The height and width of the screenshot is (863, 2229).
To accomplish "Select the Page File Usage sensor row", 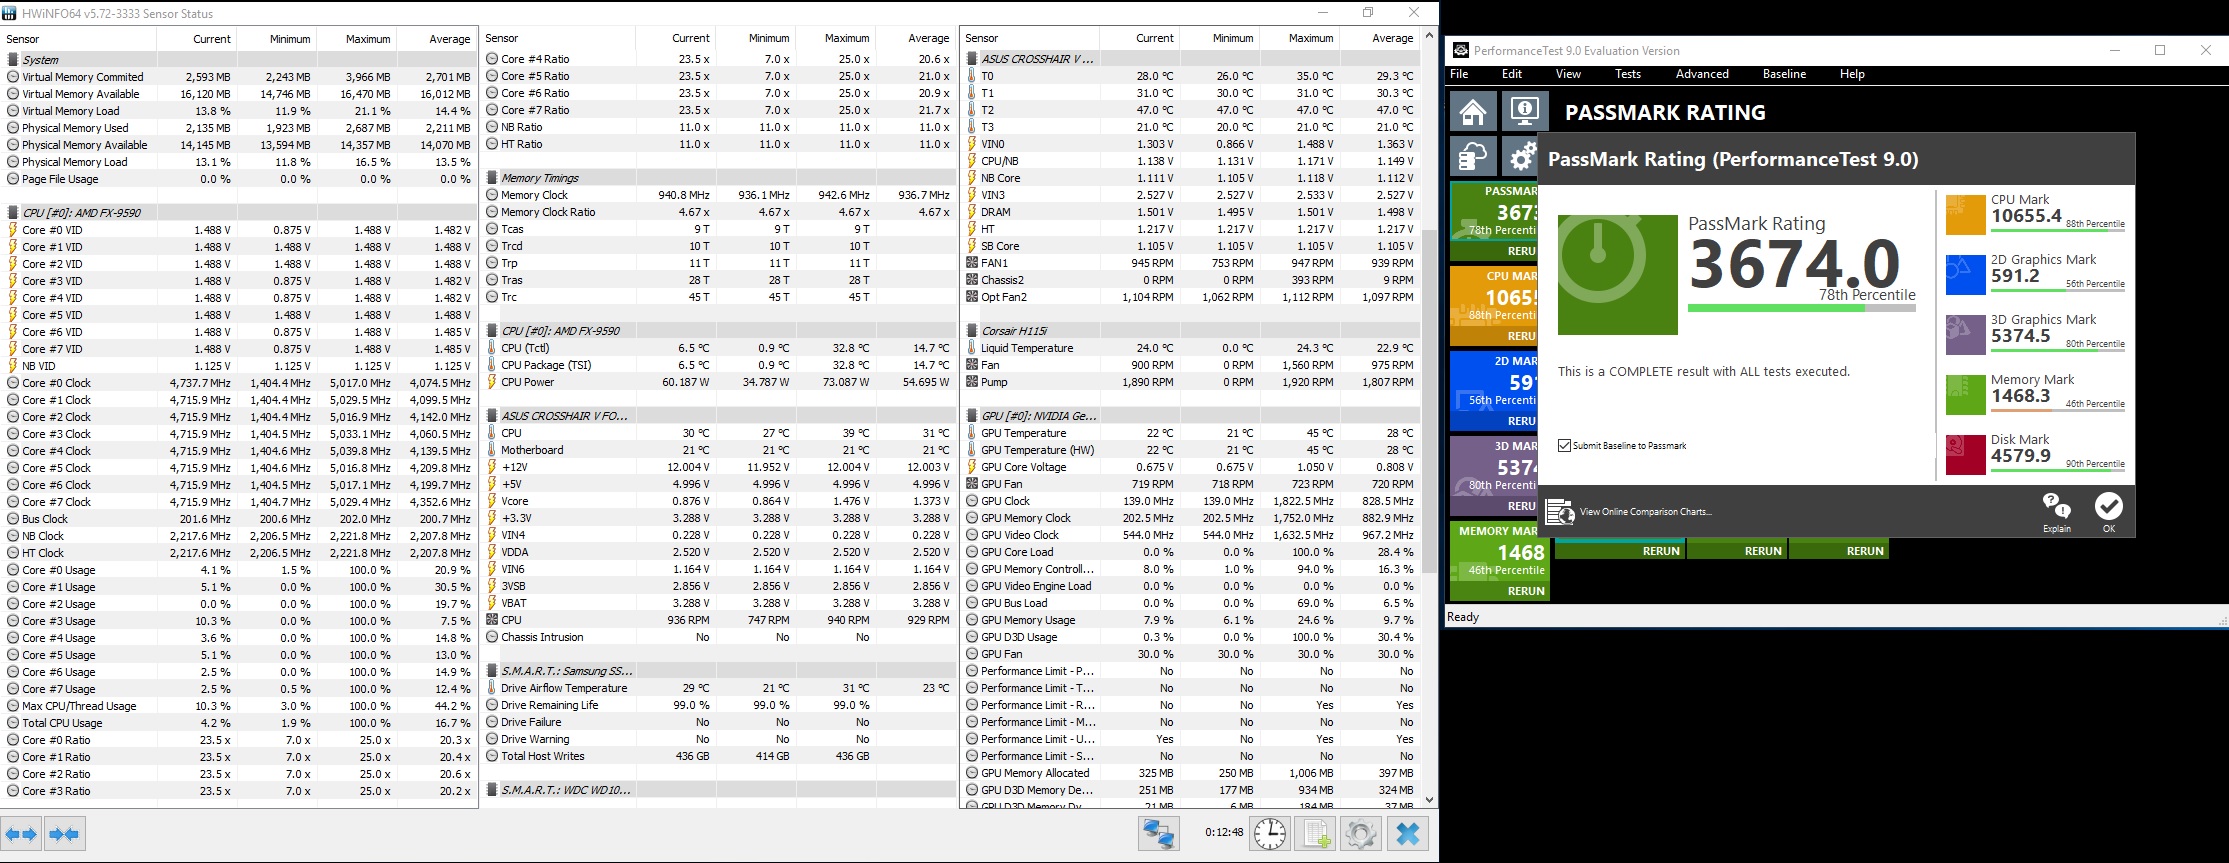I will (x=239, y=179).
